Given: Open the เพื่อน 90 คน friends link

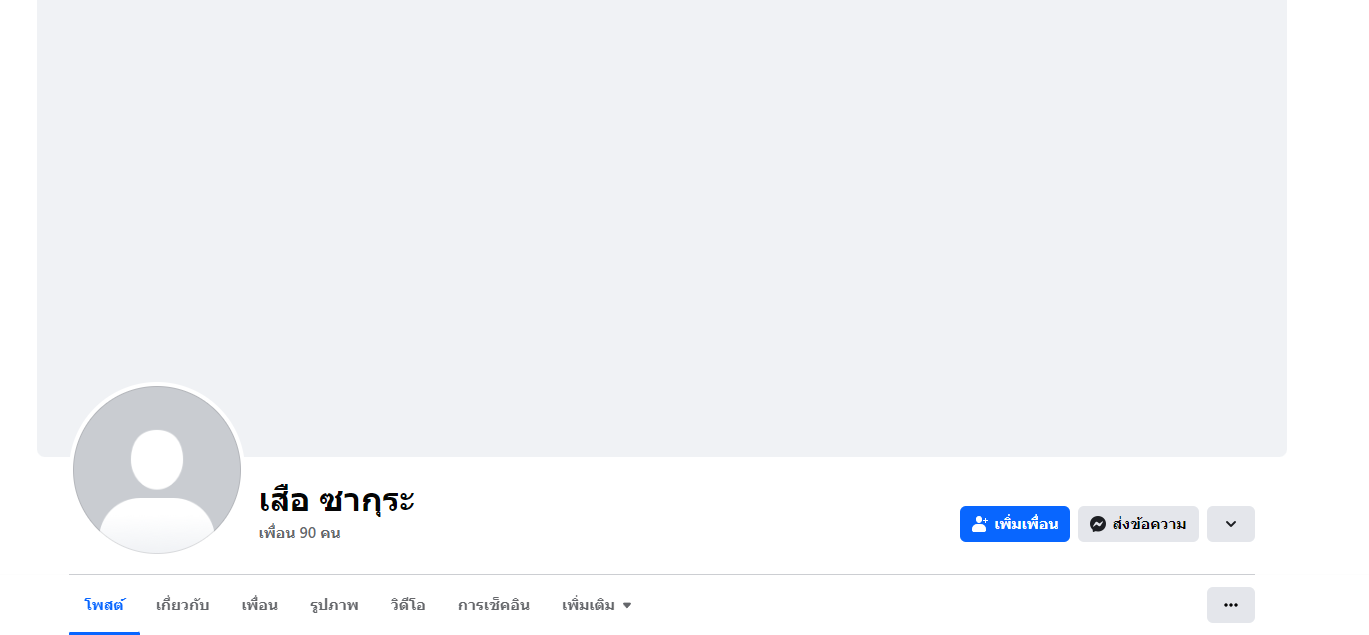Looking at the screenshot, I should pyautogui.click(x=299, y=533).
